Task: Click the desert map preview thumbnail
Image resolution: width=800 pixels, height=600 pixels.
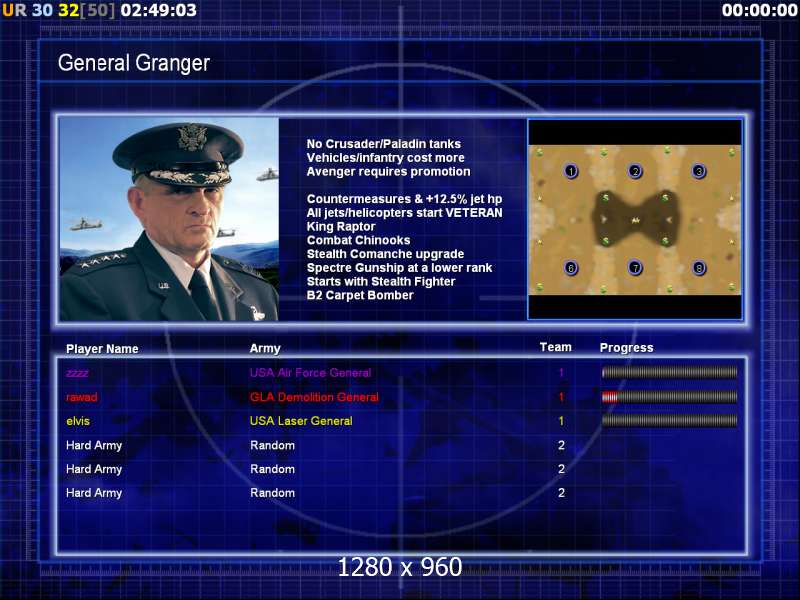Action: 635,219
